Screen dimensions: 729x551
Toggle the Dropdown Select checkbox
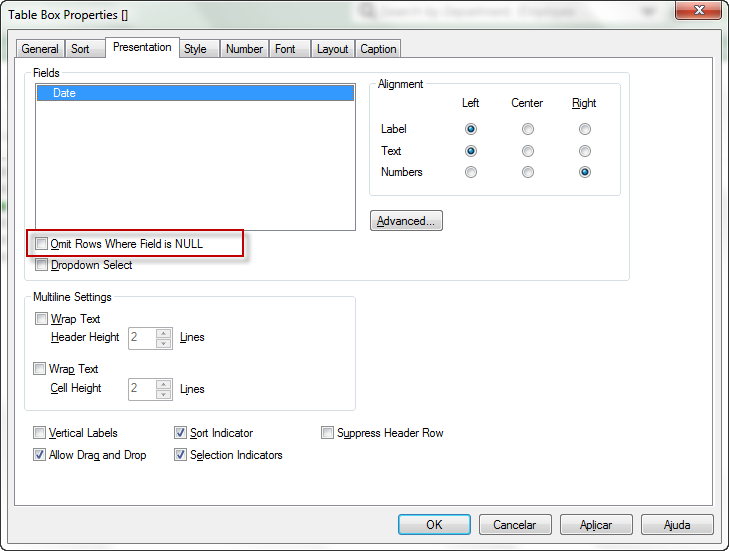(x=41, y=265)
